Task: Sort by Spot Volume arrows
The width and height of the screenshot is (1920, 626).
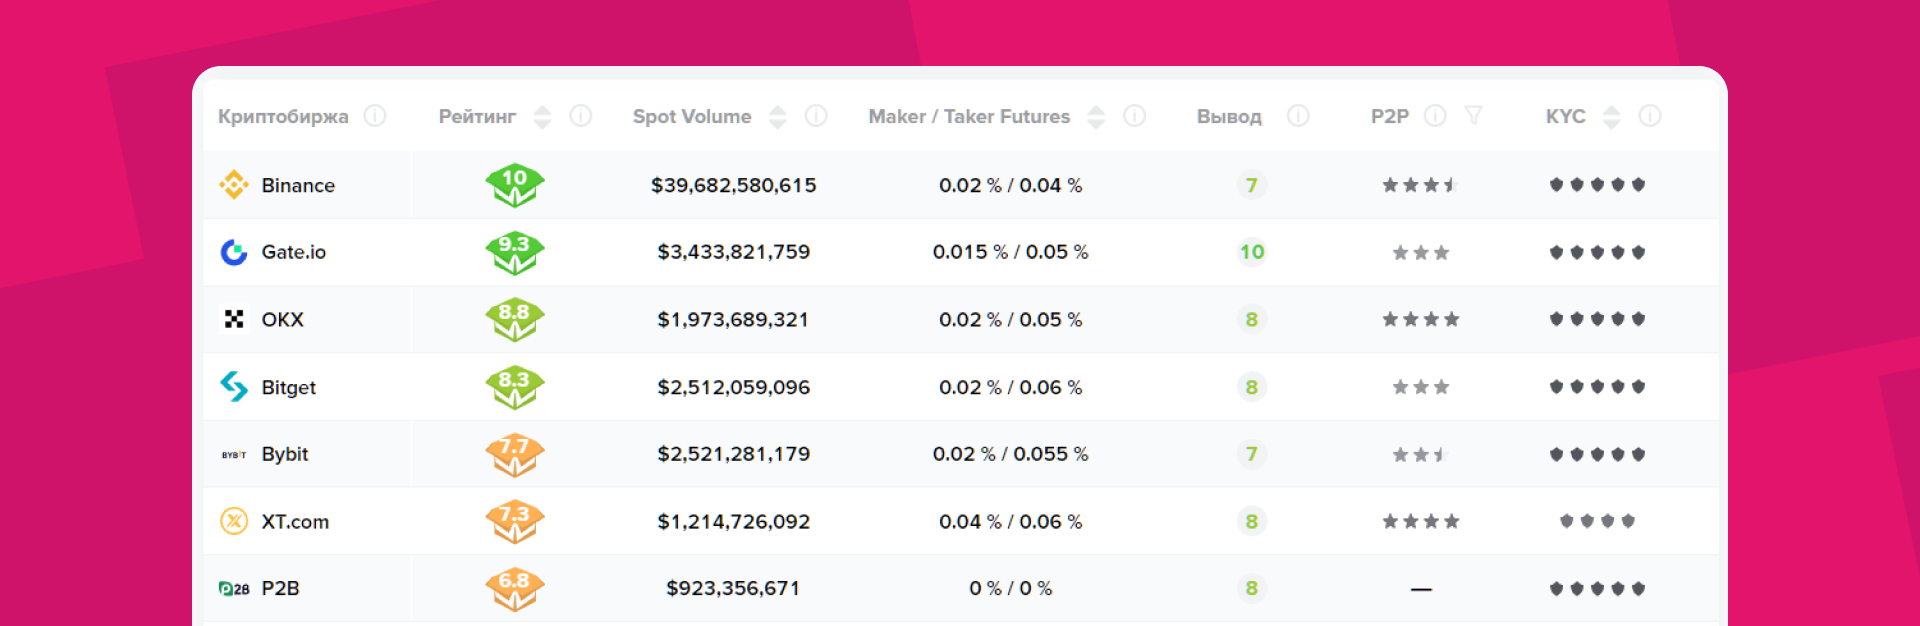Action: point(777,117)
